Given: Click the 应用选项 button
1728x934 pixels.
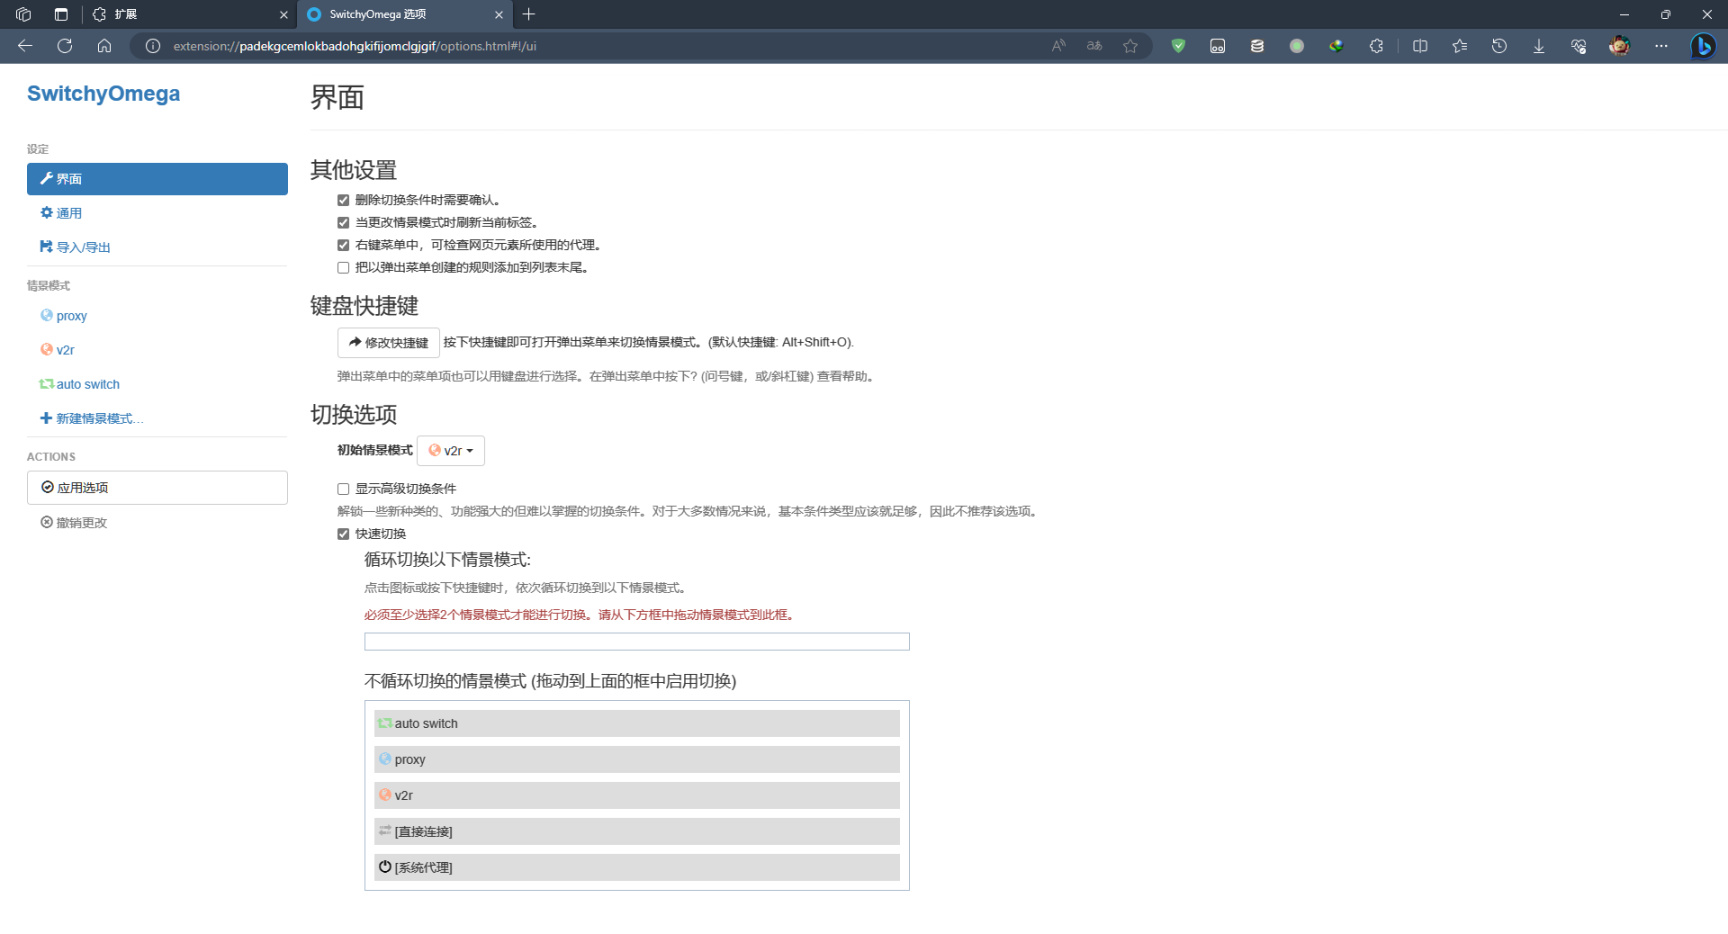Looking at the screenshot, I should click(157, 488).
